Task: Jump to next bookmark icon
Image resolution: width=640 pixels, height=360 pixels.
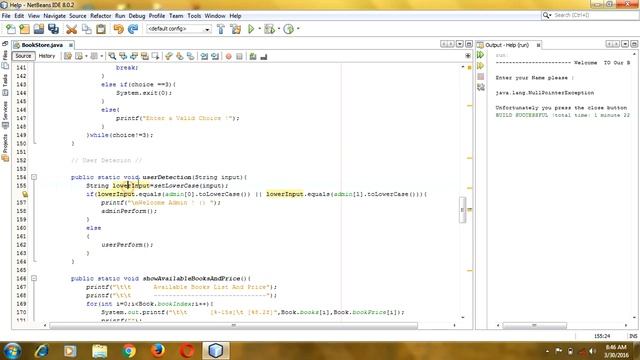Action: click(x=180, y=56)
